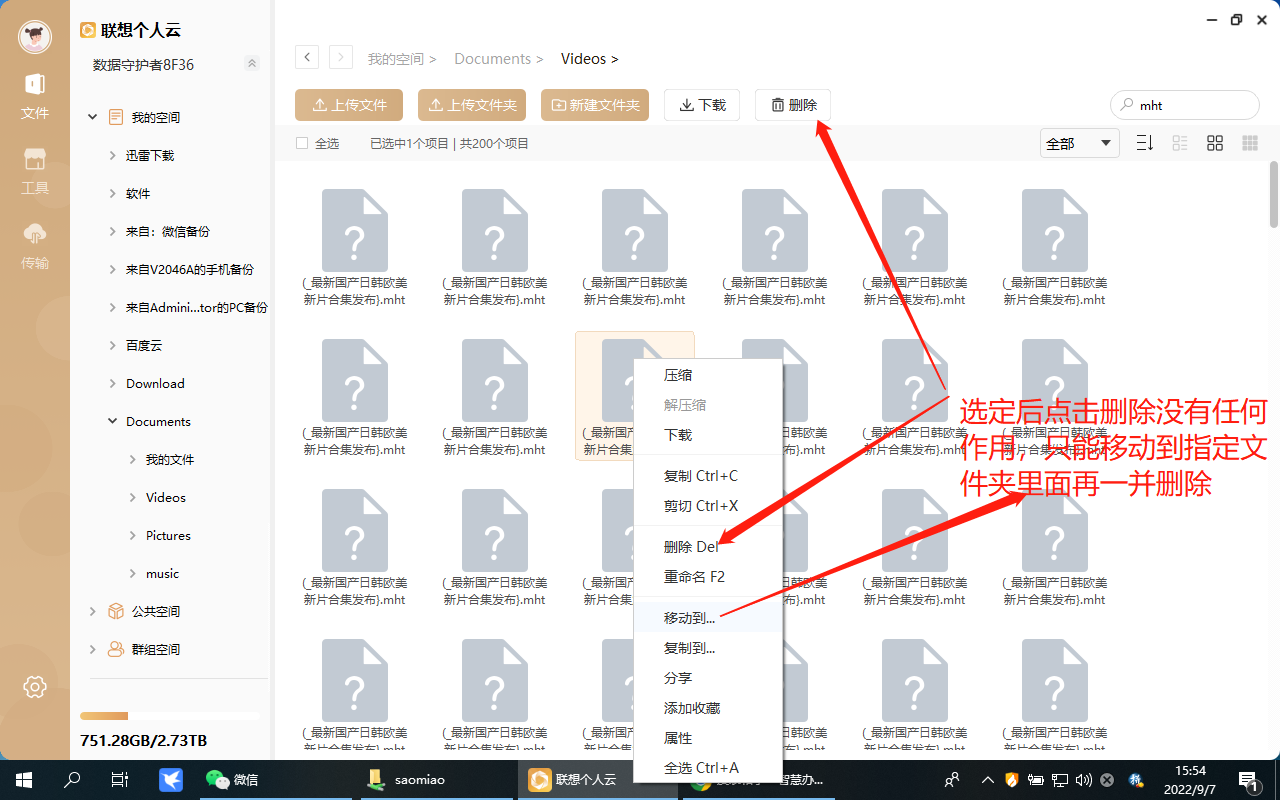
Task: Open the 全部 file type filter dropdown
Action: pos(1079,143)
